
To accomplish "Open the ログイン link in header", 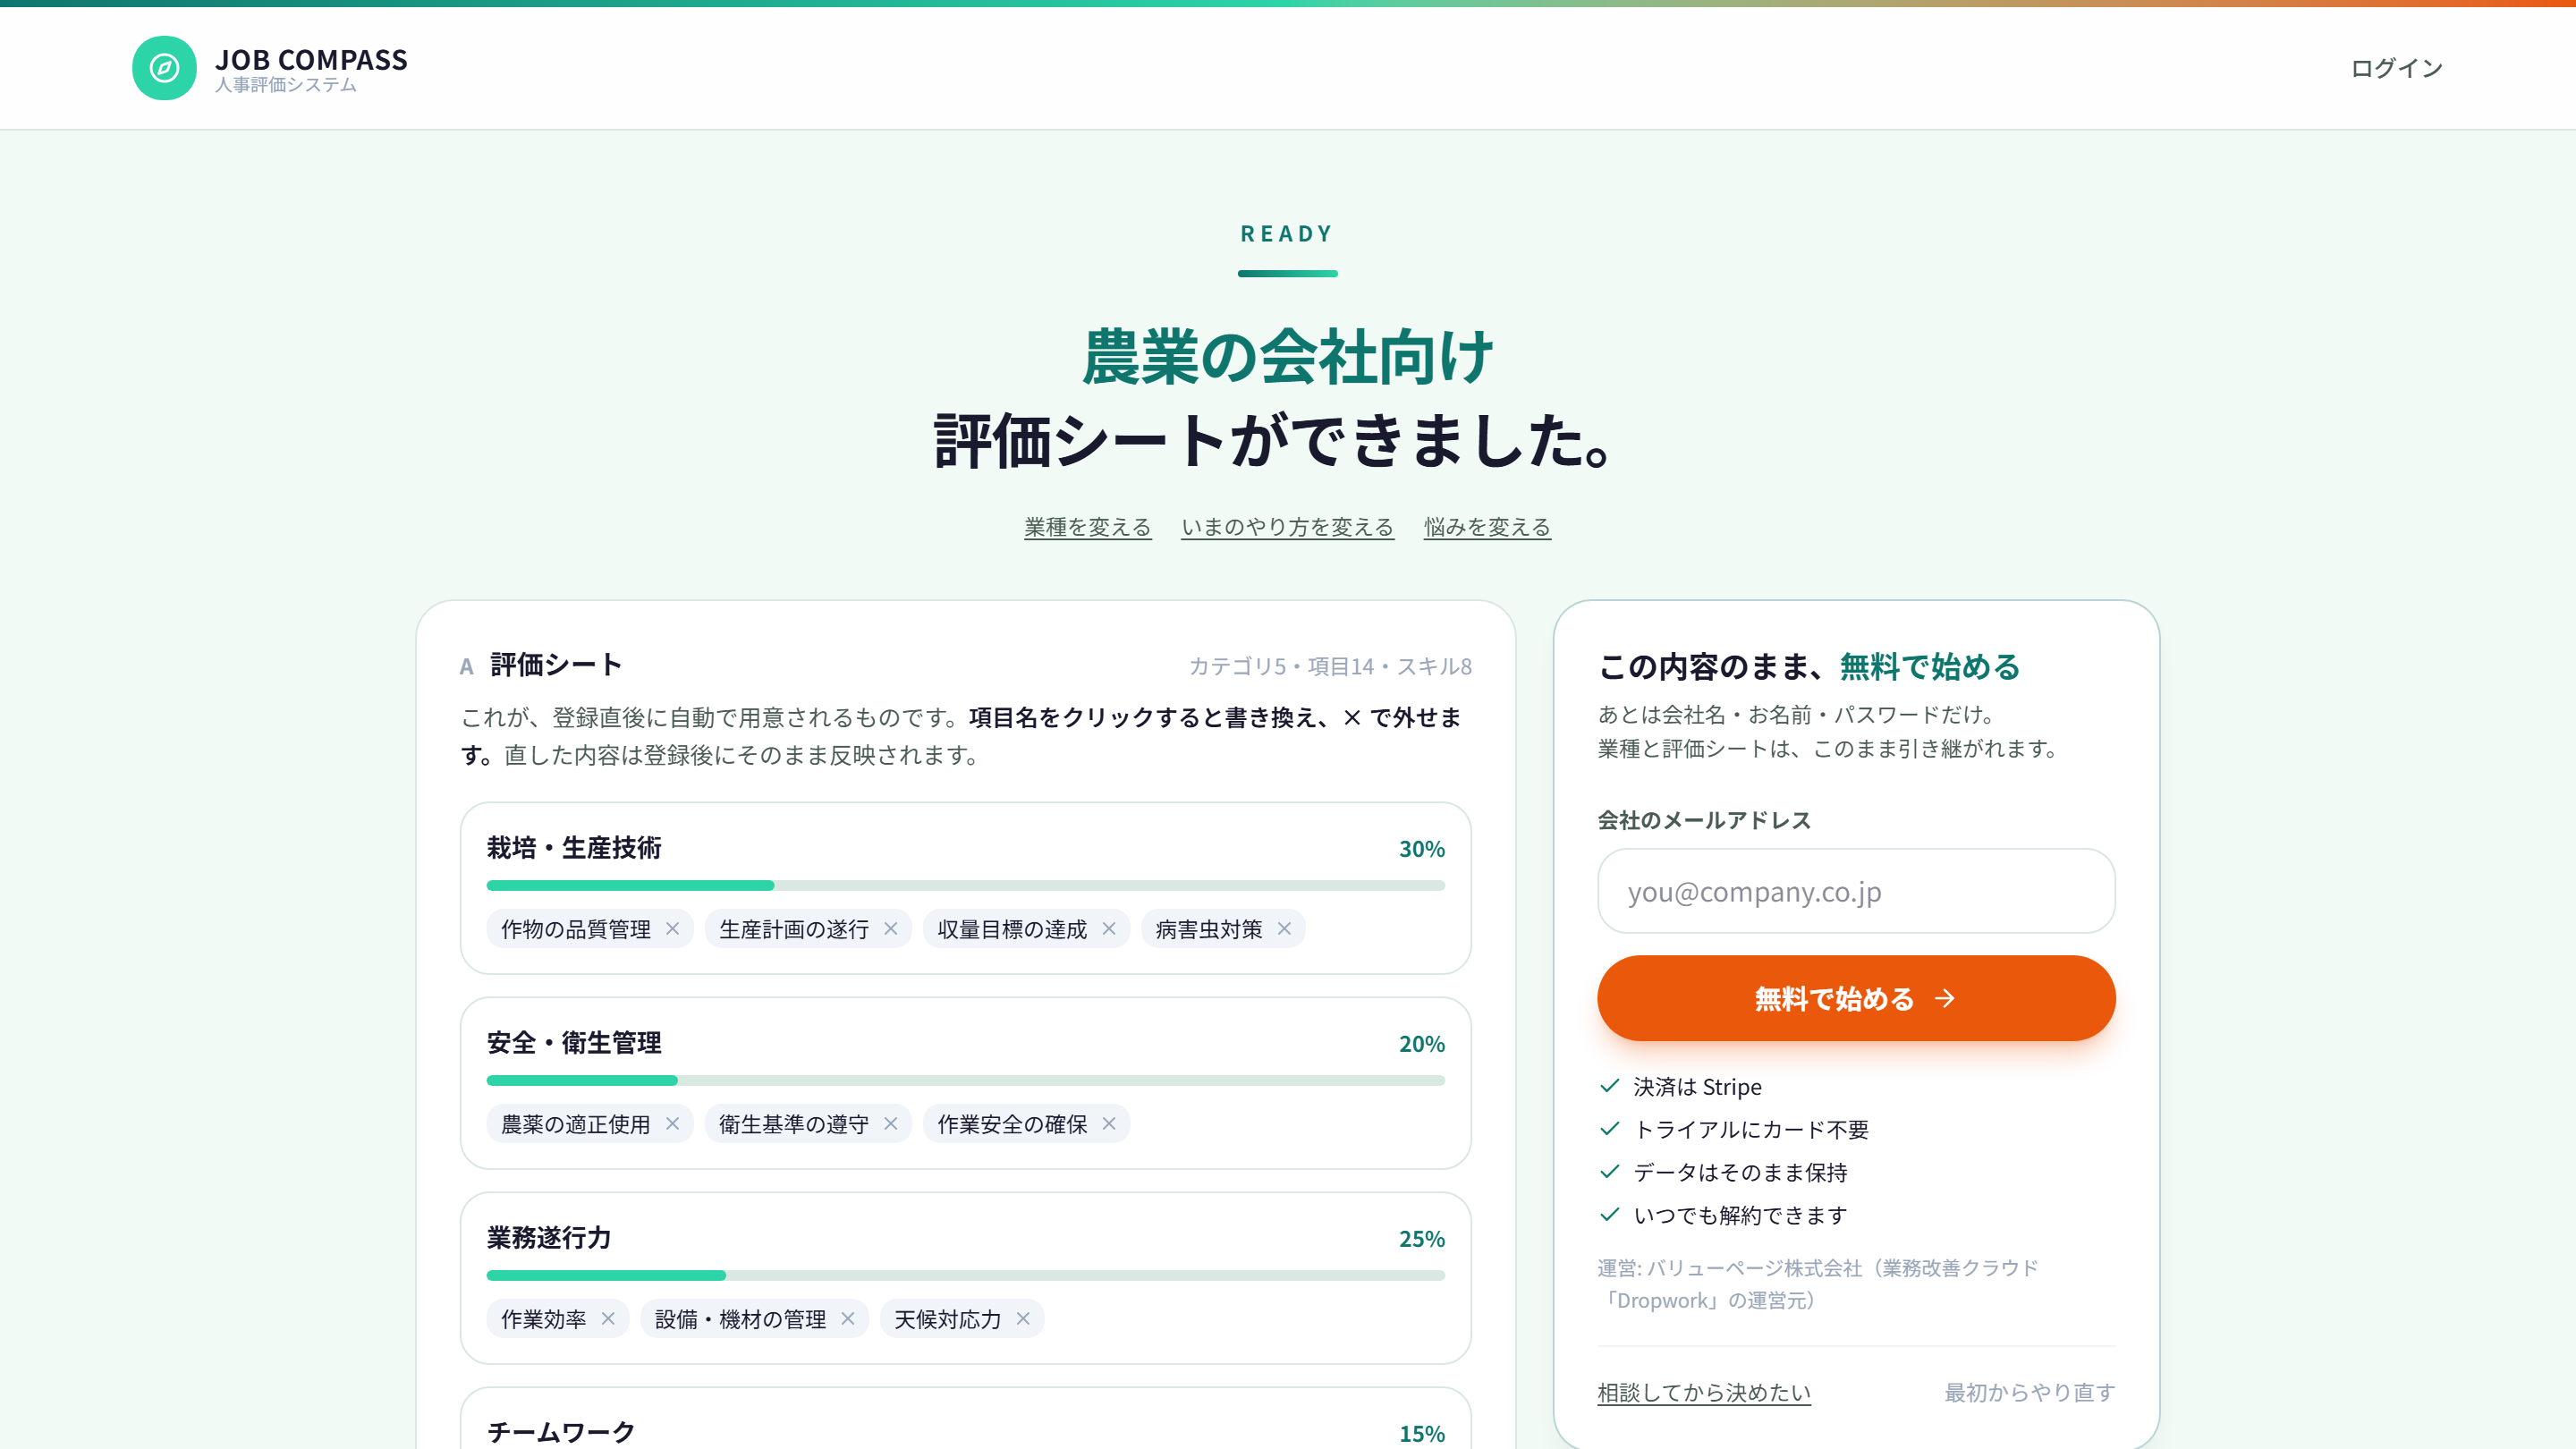I will tap(2396, 68).
